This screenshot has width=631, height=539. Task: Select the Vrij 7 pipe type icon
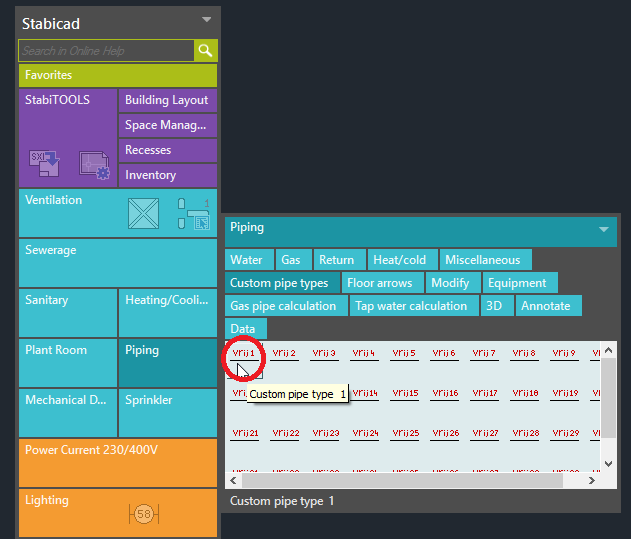484,354
